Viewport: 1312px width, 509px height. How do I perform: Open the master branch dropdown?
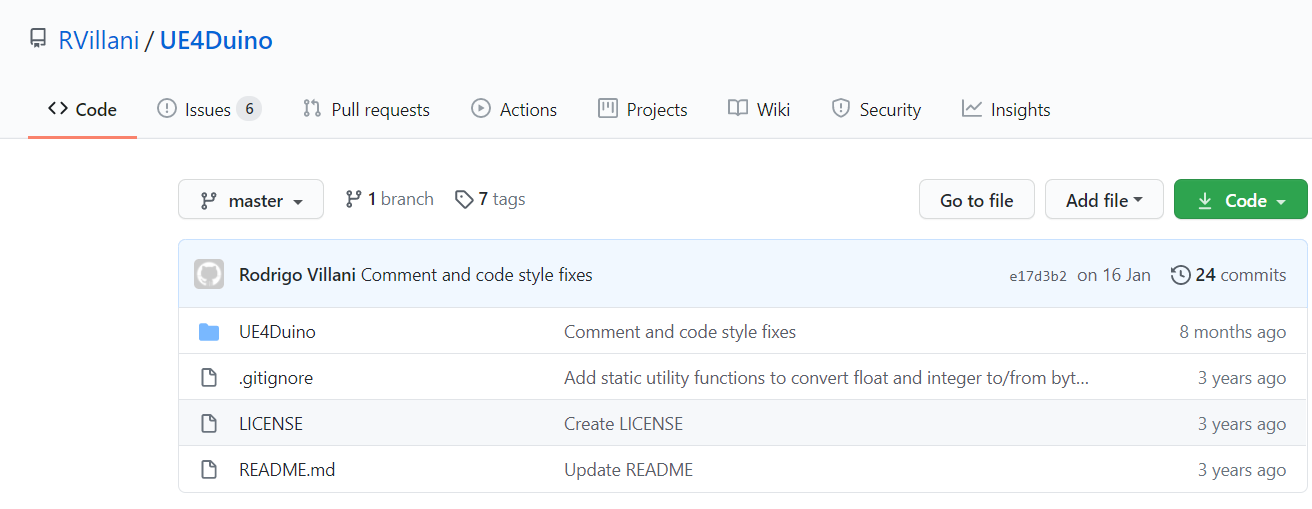coord(251,199)
